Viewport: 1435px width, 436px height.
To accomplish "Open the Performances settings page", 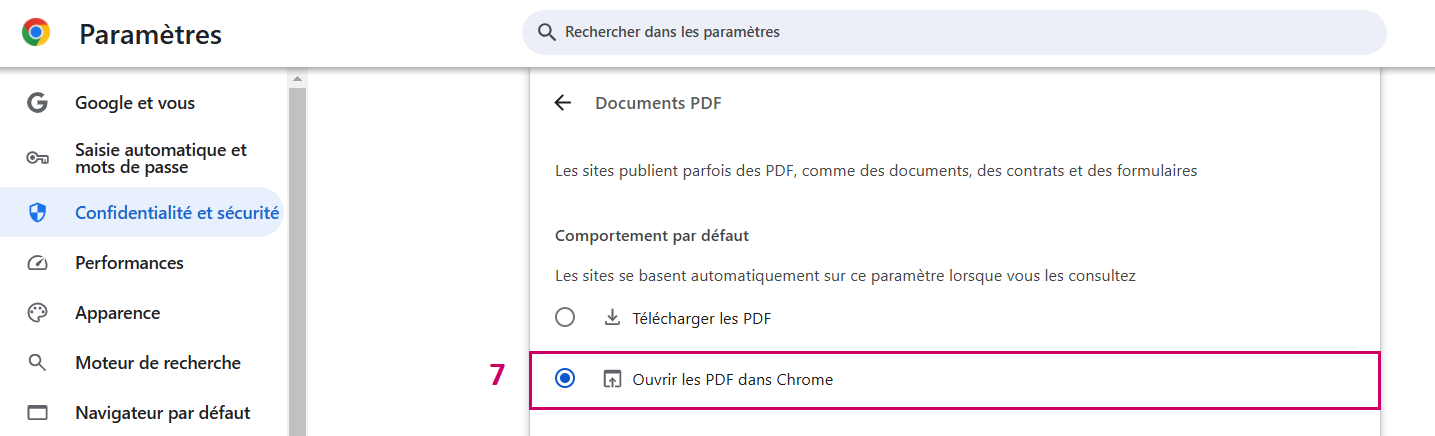I will pos(129,263).
